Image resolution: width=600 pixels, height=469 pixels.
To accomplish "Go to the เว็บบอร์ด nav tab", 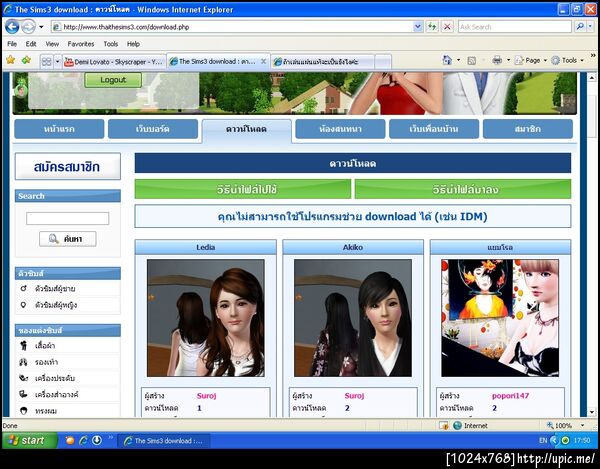I will pyautogui.click(x=153, y=129).
